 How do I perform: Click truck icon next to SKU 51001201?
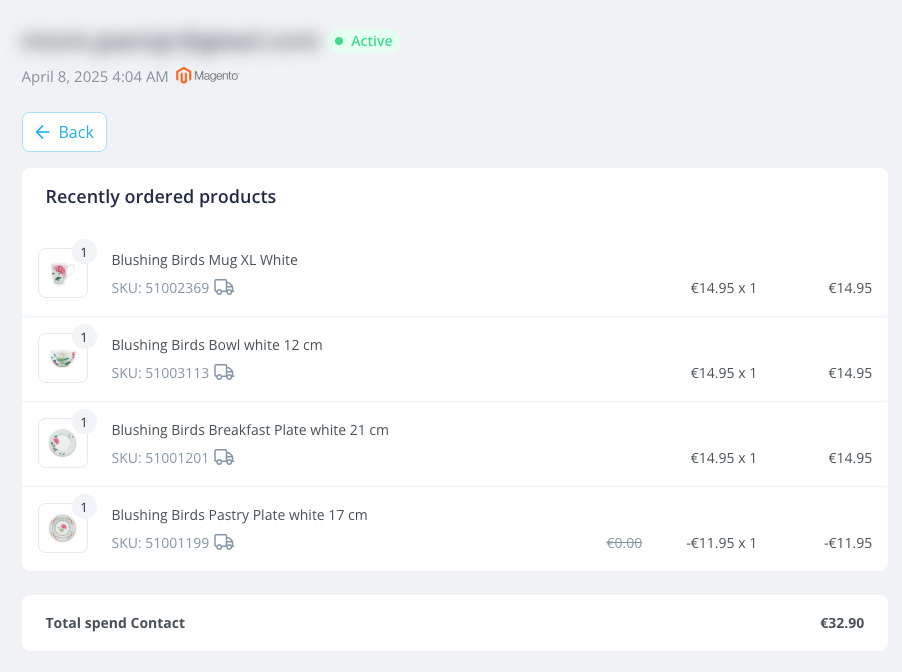(x=224, y=457)
